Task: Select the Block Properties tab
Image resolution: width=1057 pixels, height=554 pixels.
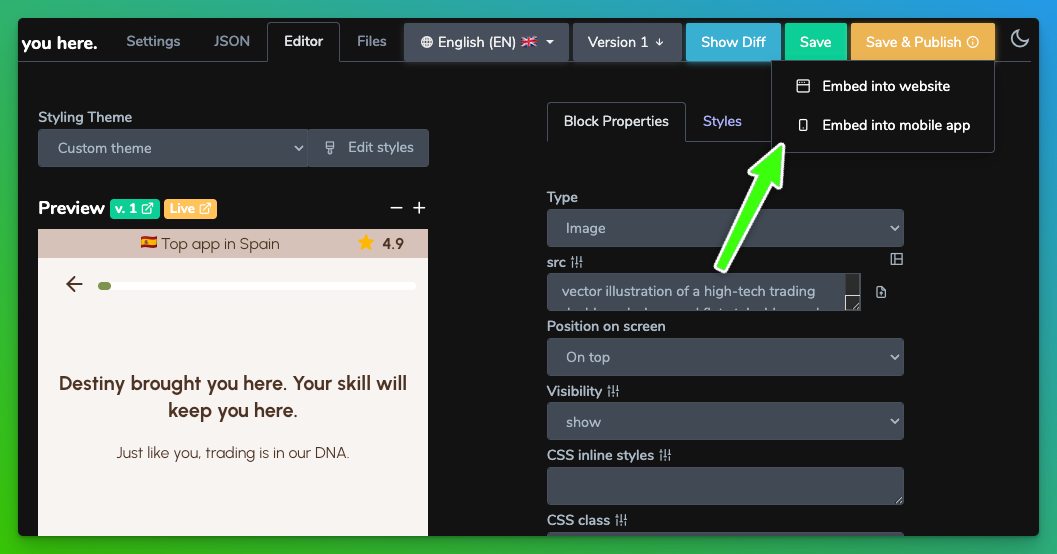Action: tap(616, 121)
